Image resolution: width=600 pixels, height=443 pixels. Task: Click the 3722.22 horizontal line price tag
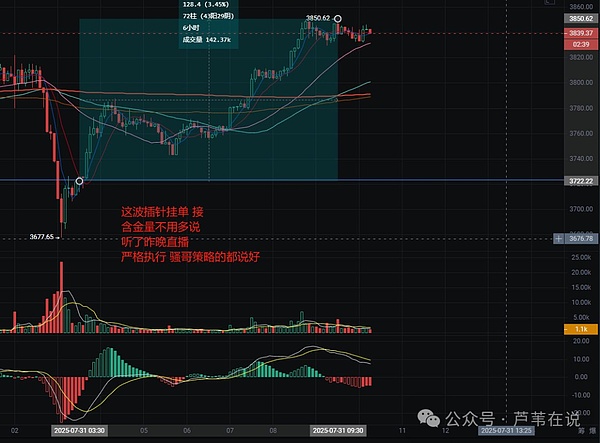click(579, 180)
